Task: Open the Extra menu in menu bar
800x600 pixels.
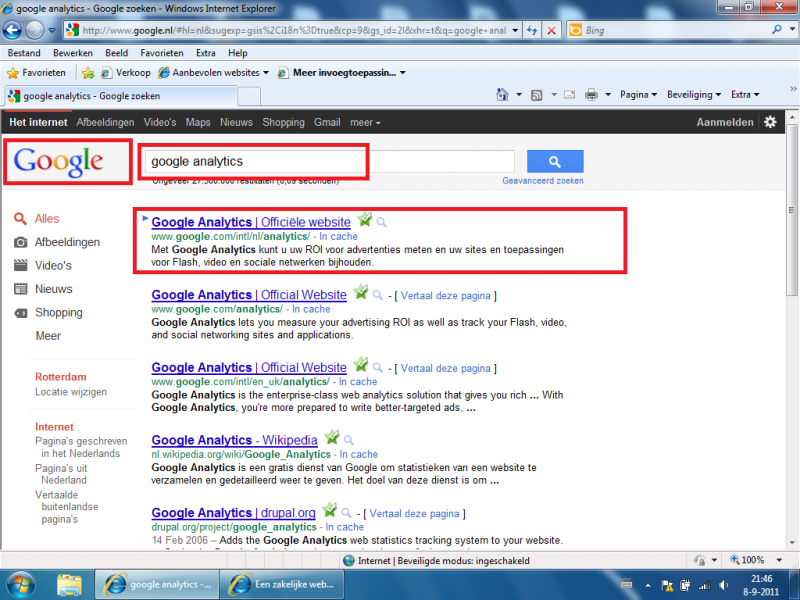Action: (205, 53)
